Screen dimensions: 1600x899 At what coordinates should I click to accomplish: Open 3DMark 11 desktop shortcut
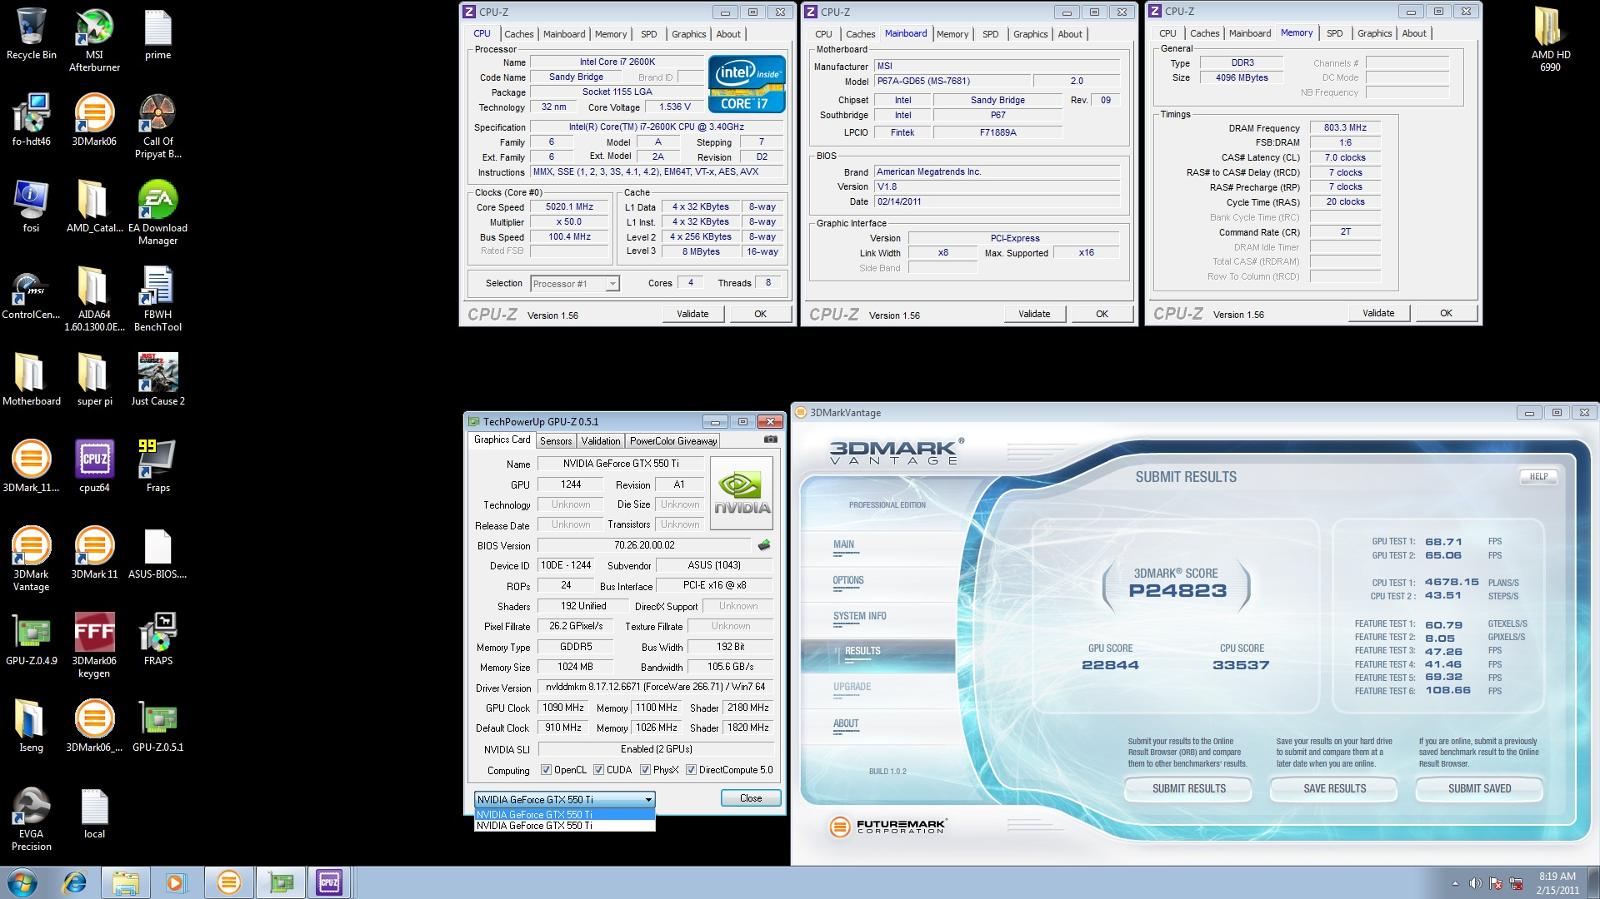[x=94, y=553]
